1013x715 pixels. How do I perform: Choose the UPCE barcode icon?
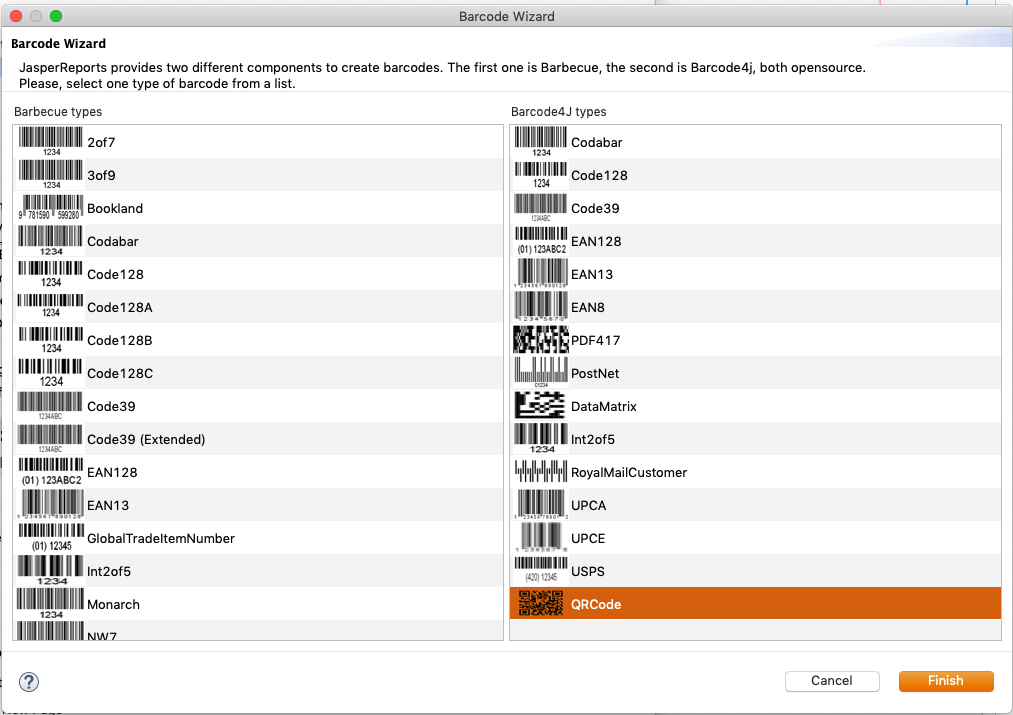coord(541,537)
